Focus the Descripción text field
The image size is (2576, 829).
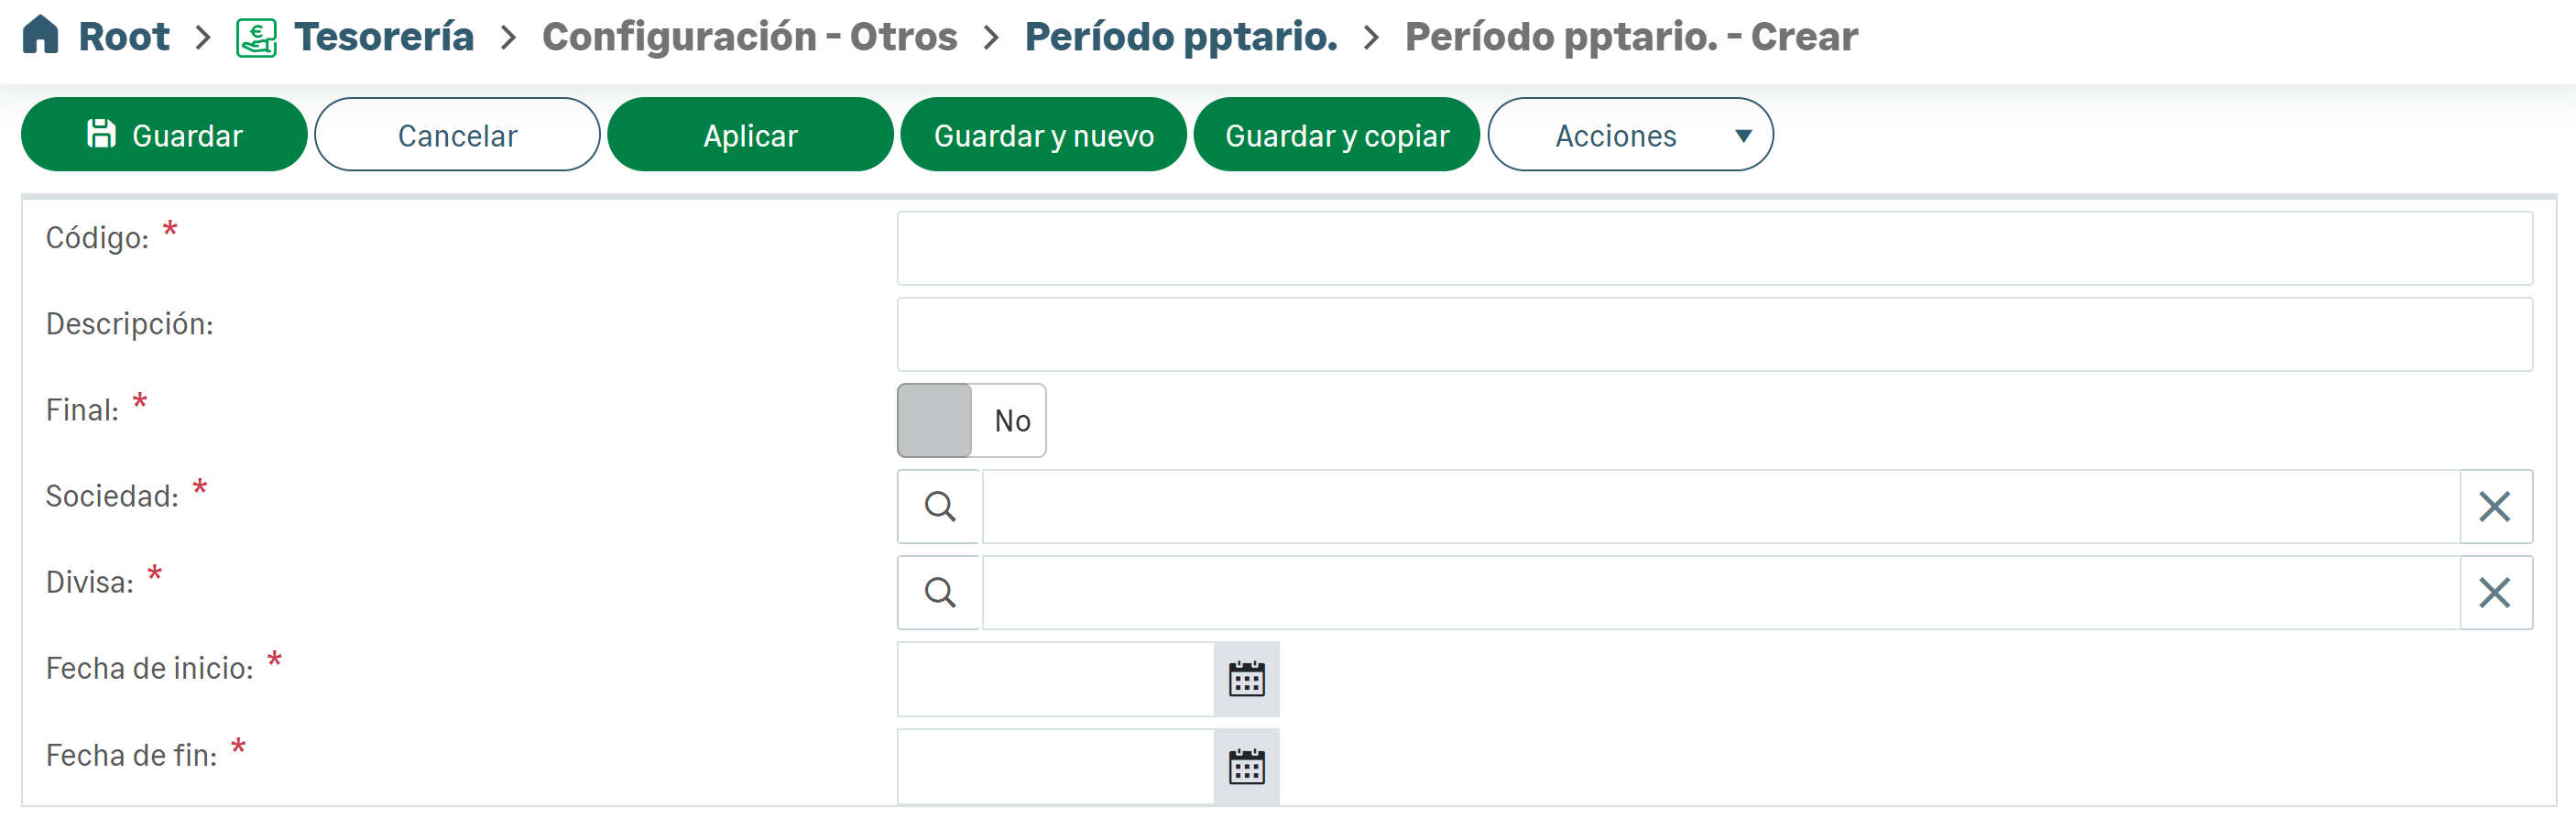pyautogui.click(x=1713, y=334)
